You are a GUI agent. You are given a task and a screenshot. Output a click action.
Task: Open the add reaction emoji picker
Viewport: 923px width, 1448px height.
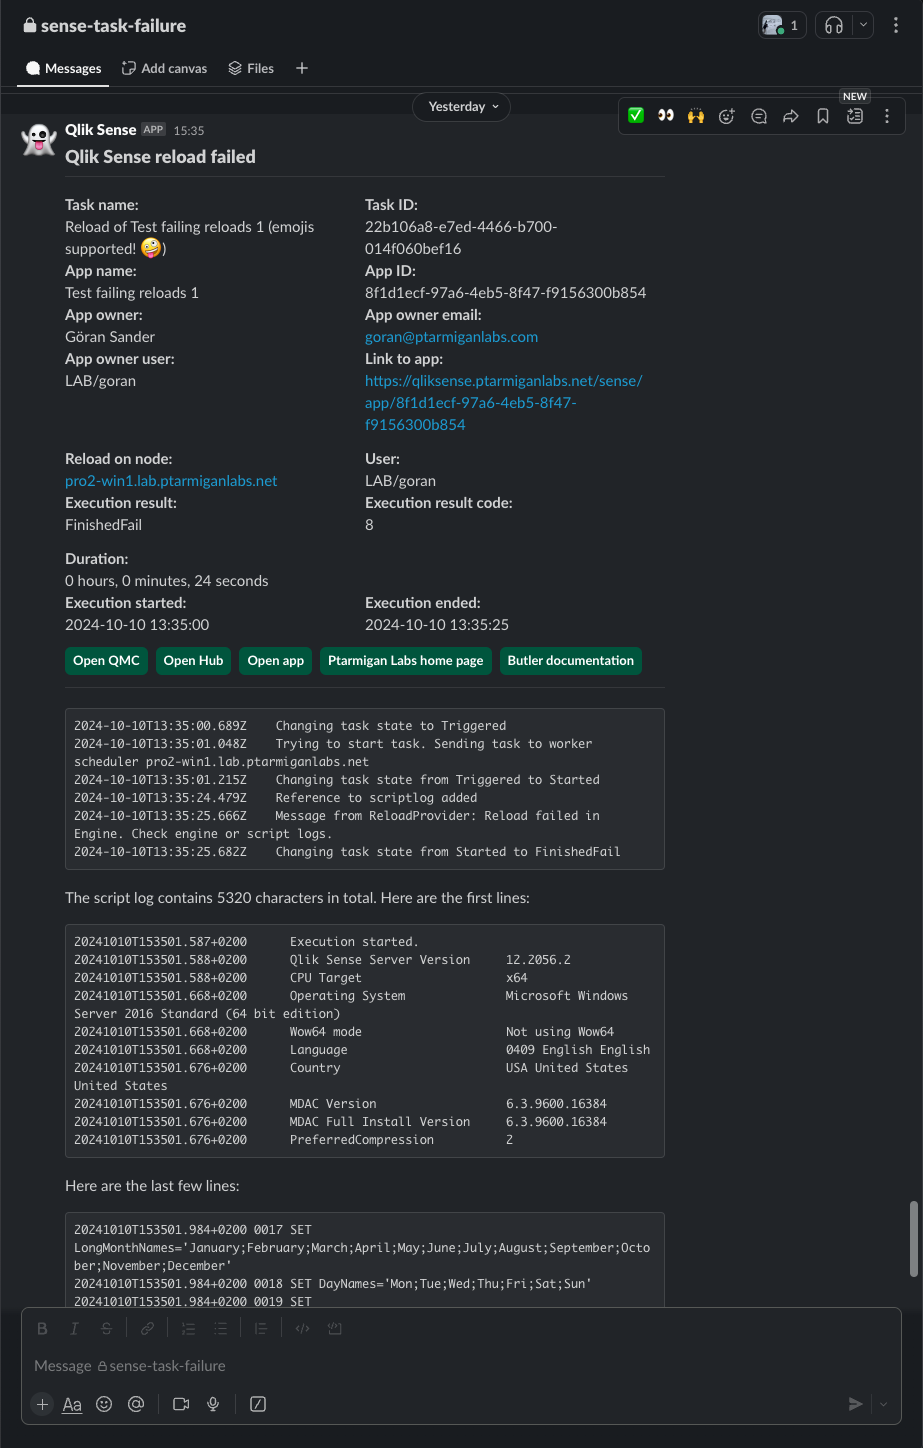tap(727, 116)
